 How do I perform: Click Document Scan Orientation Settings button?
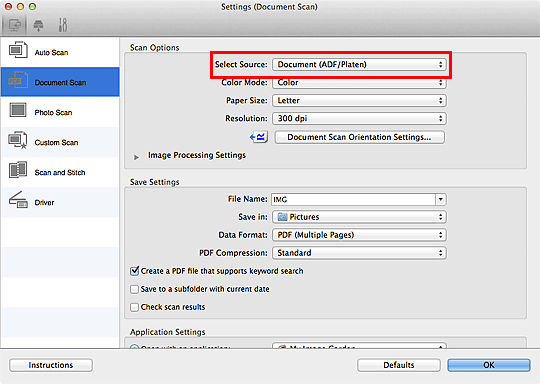(x=359, y=137)
